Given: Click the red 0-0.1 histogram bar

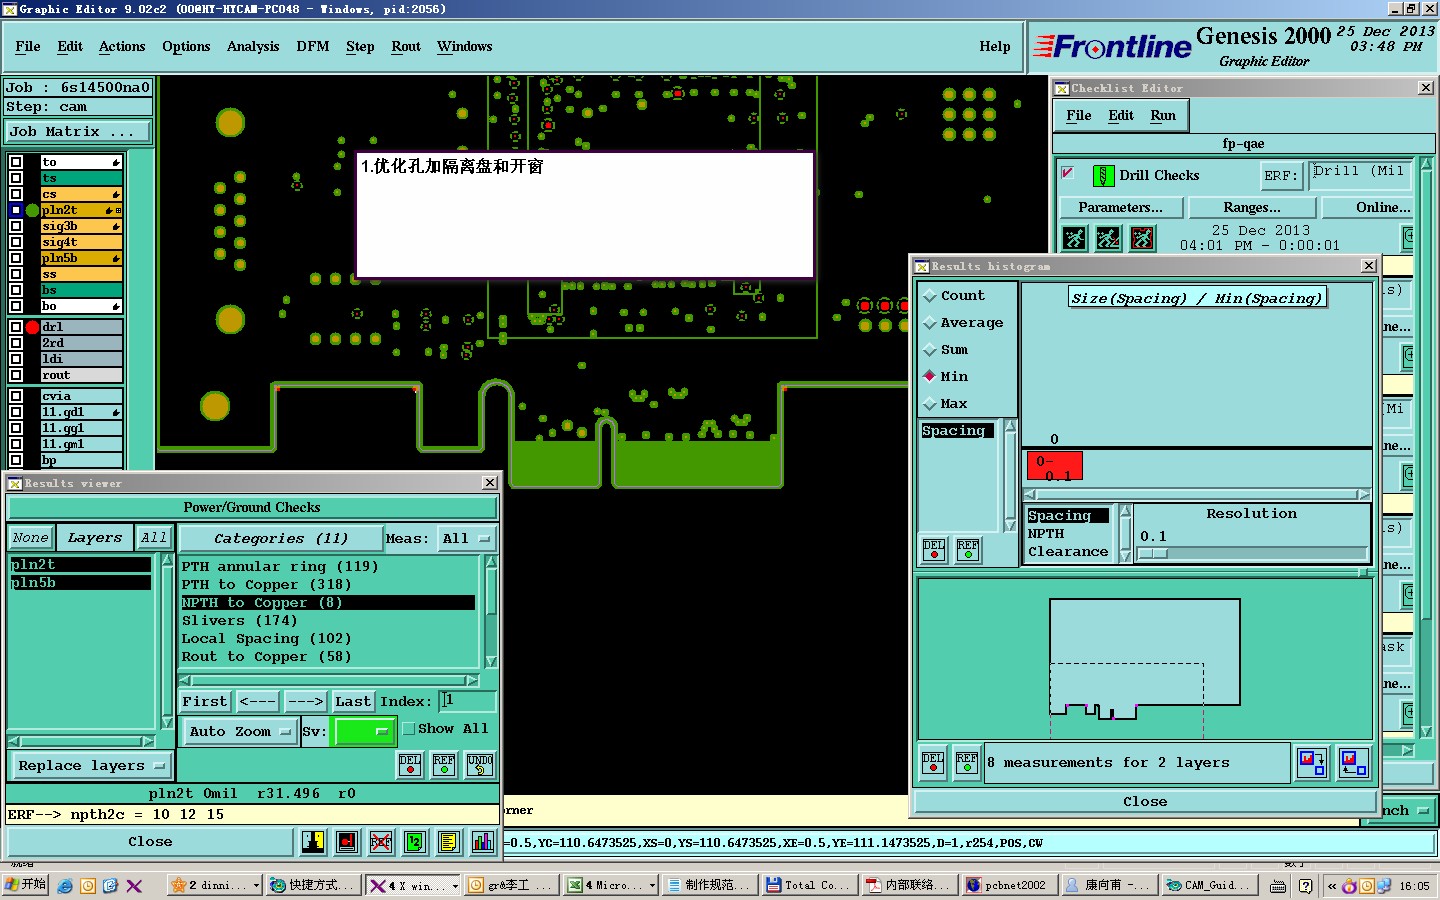Looking at the screenshot, I should pyautogui.click(x=1055, y=467).
